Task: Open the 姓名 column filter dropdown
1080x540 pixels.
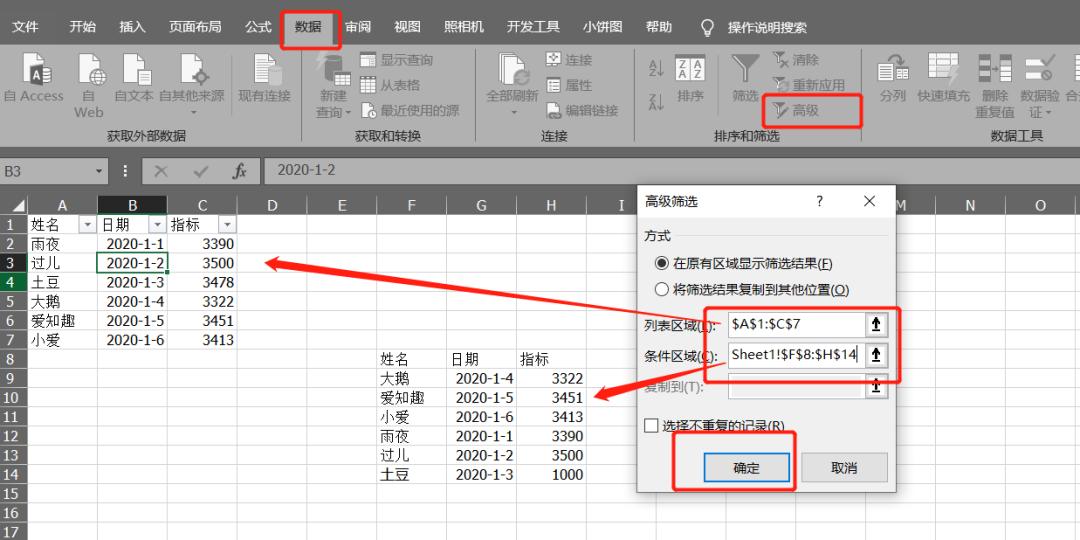Action: pyautogui.click(x=87, y=225)
